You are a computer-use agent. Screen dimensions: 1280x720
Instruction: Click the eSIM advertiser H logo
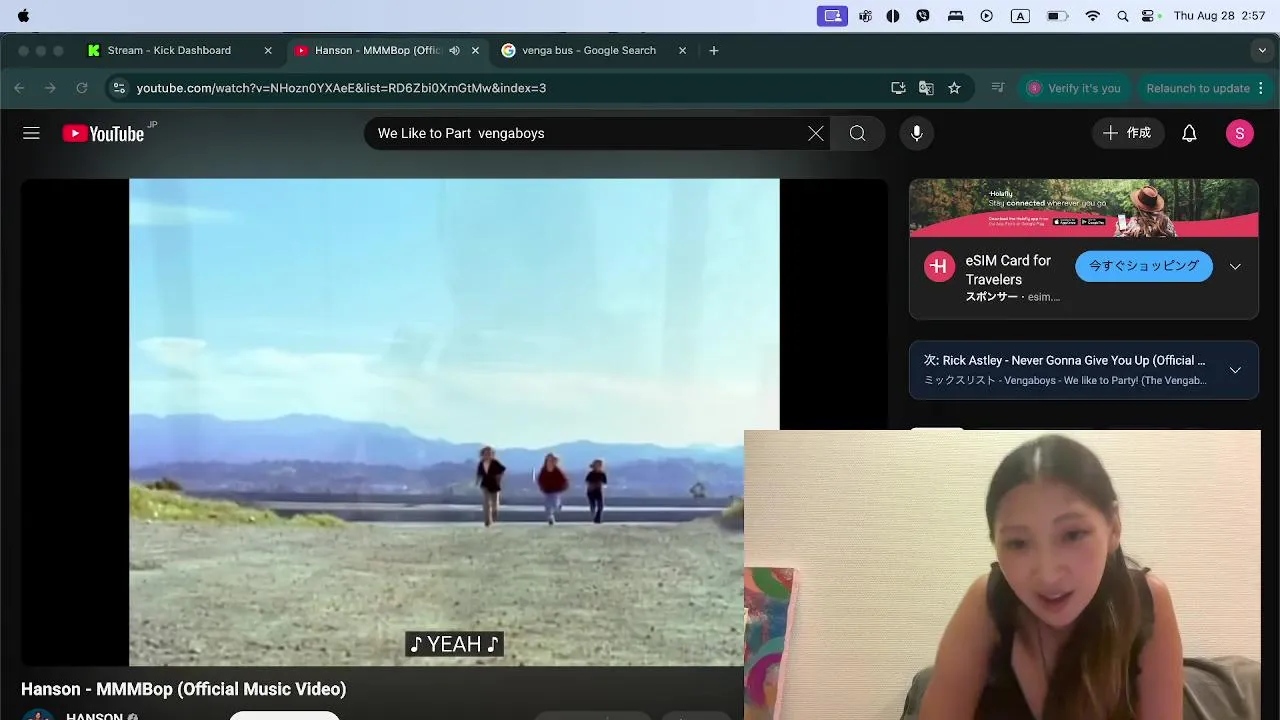click(939, 266)
